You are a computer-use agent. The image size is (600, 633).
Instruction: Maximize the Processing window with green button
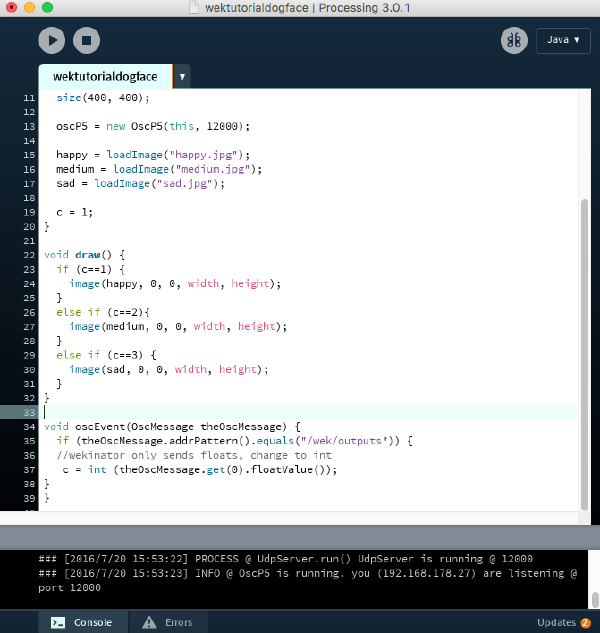(47, 8)
